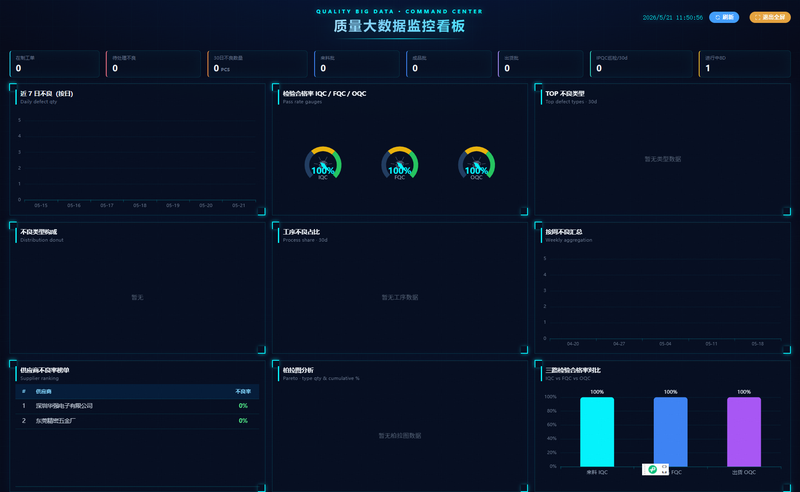Click the 04-20 date on weekly chart

[x=573, y=344]
